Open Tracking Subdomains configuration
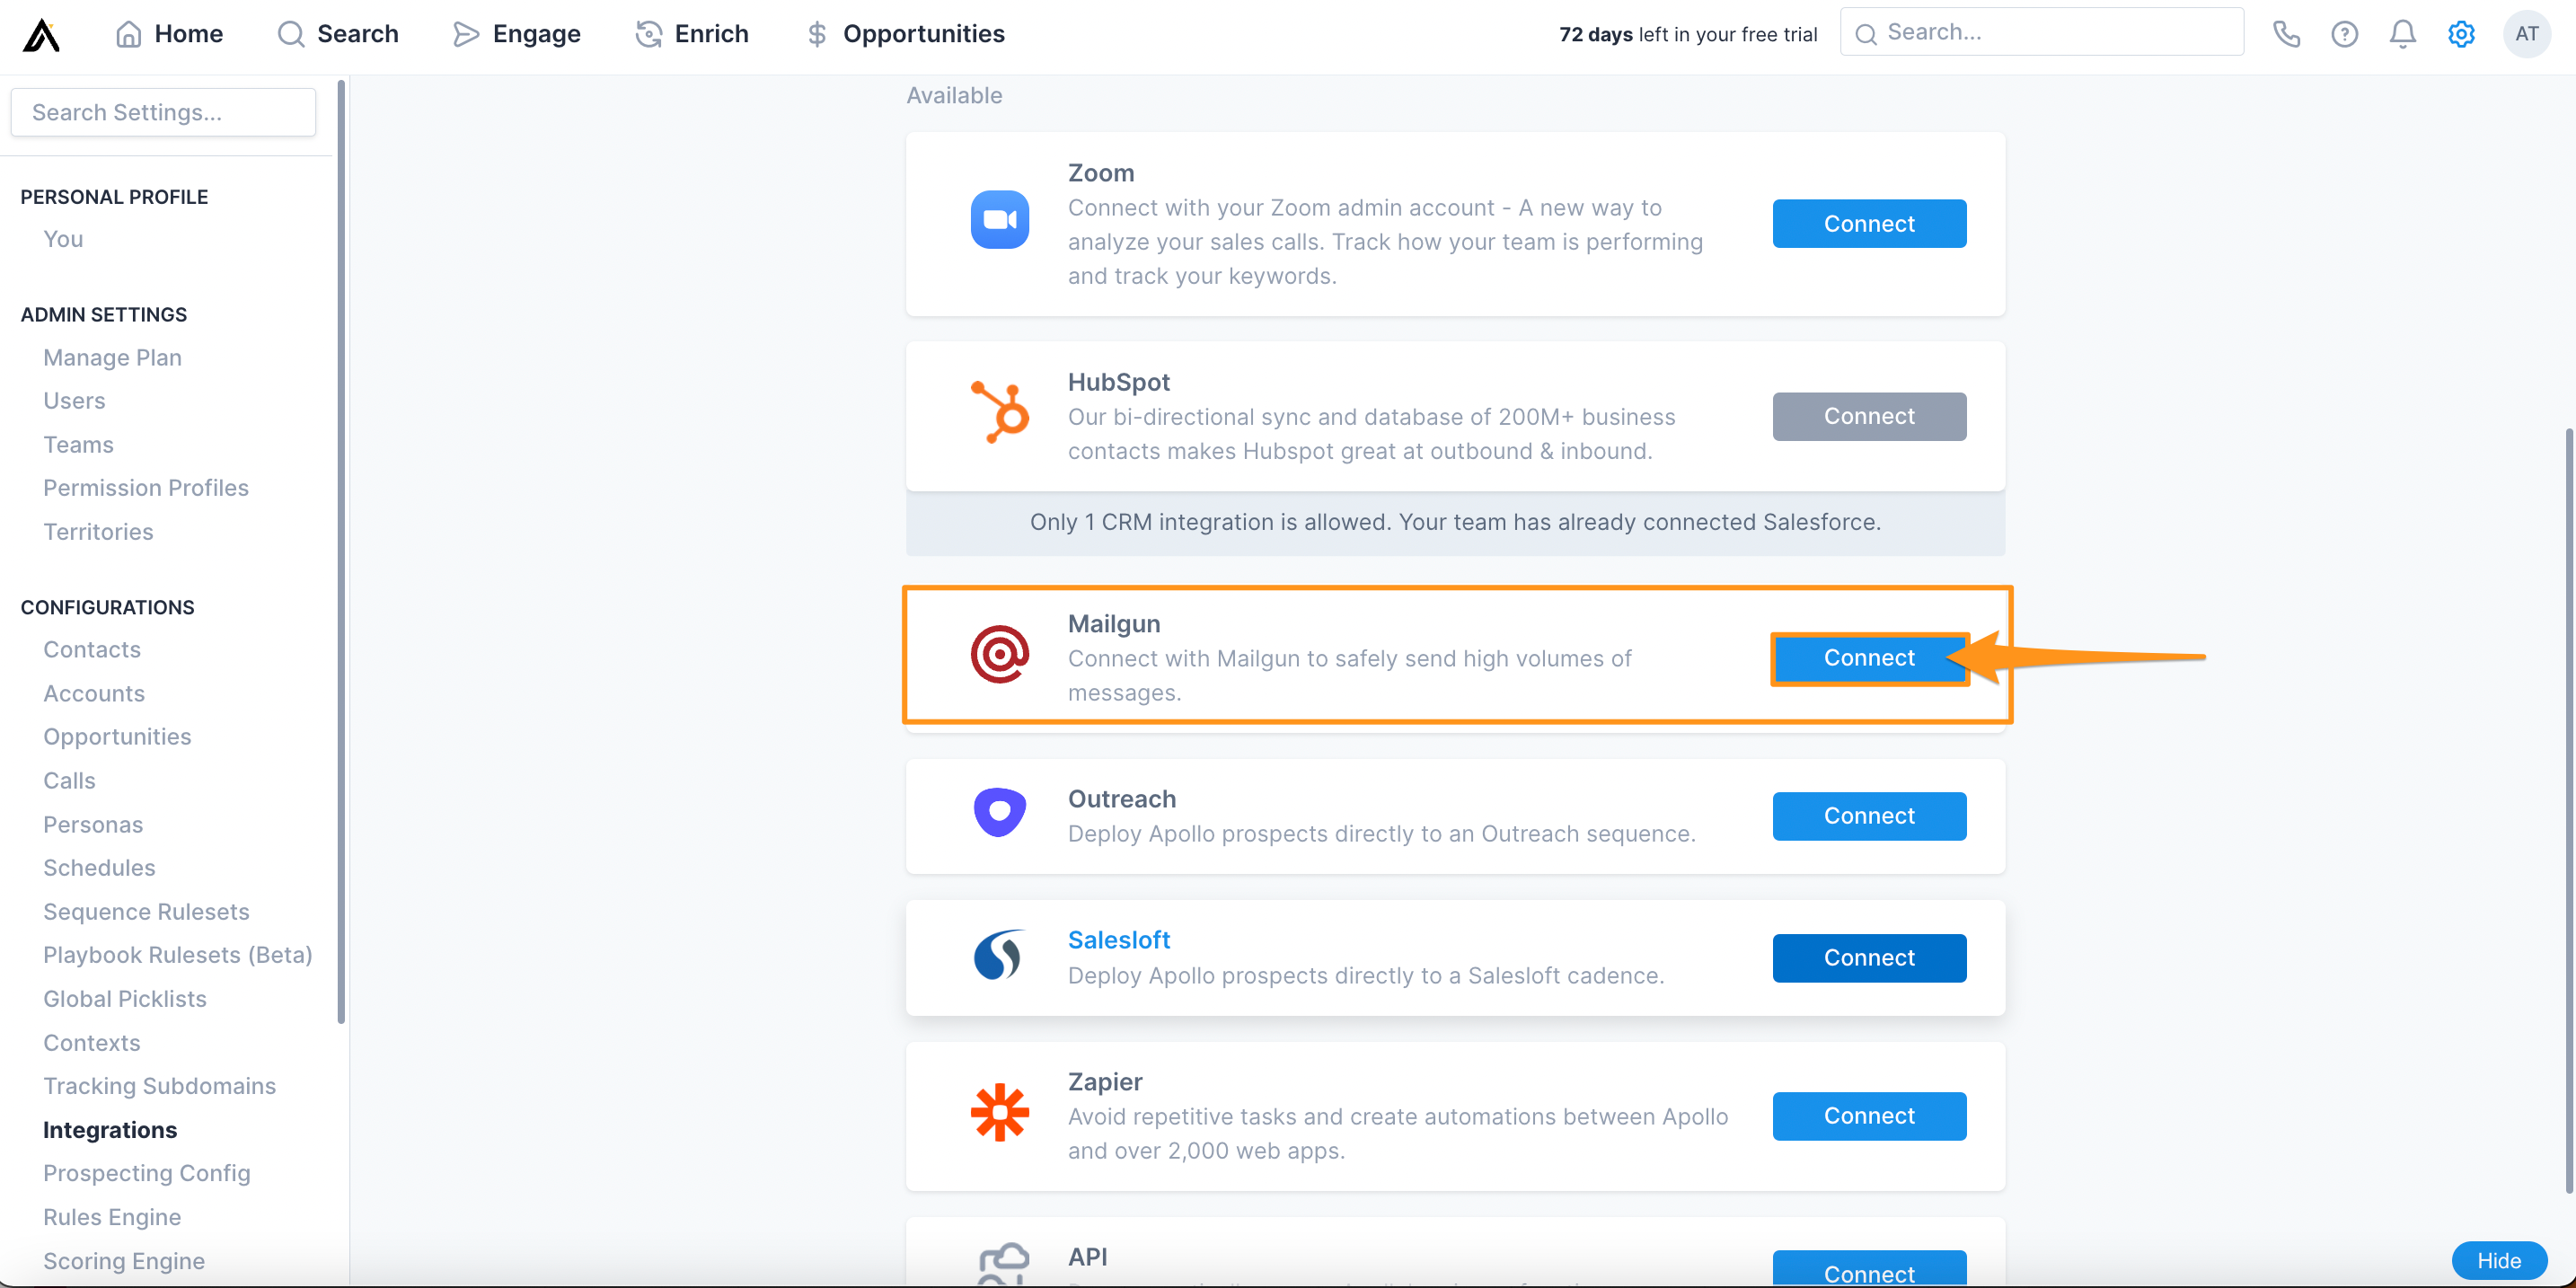2576x1288 pixels. [x=159, y=1086]
